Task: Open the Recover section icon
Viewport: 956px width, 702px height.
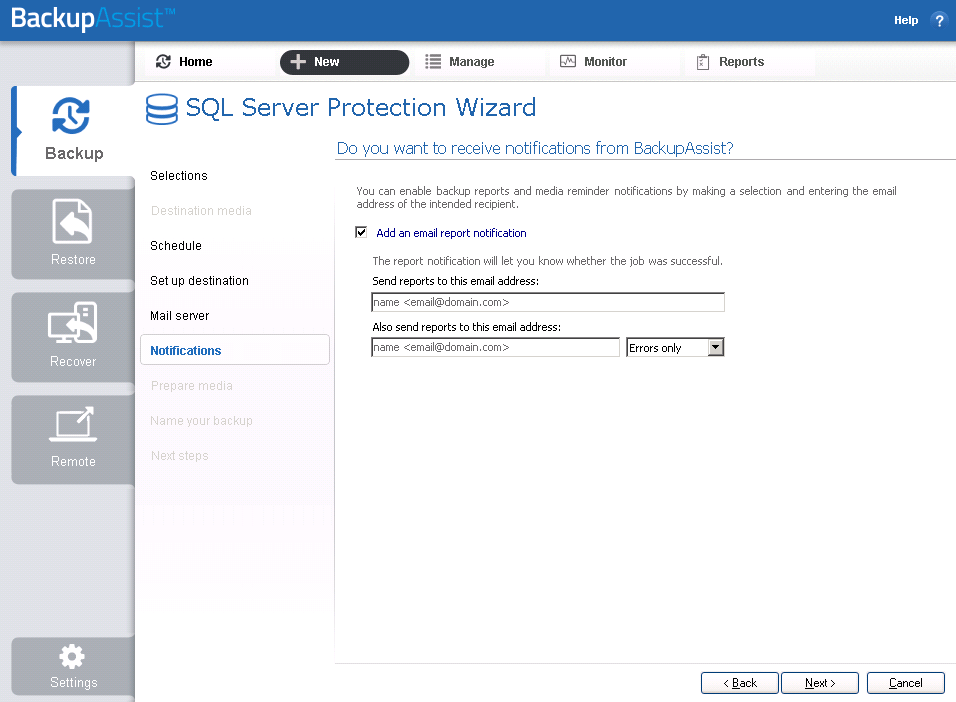Action: tap(73, 323)
